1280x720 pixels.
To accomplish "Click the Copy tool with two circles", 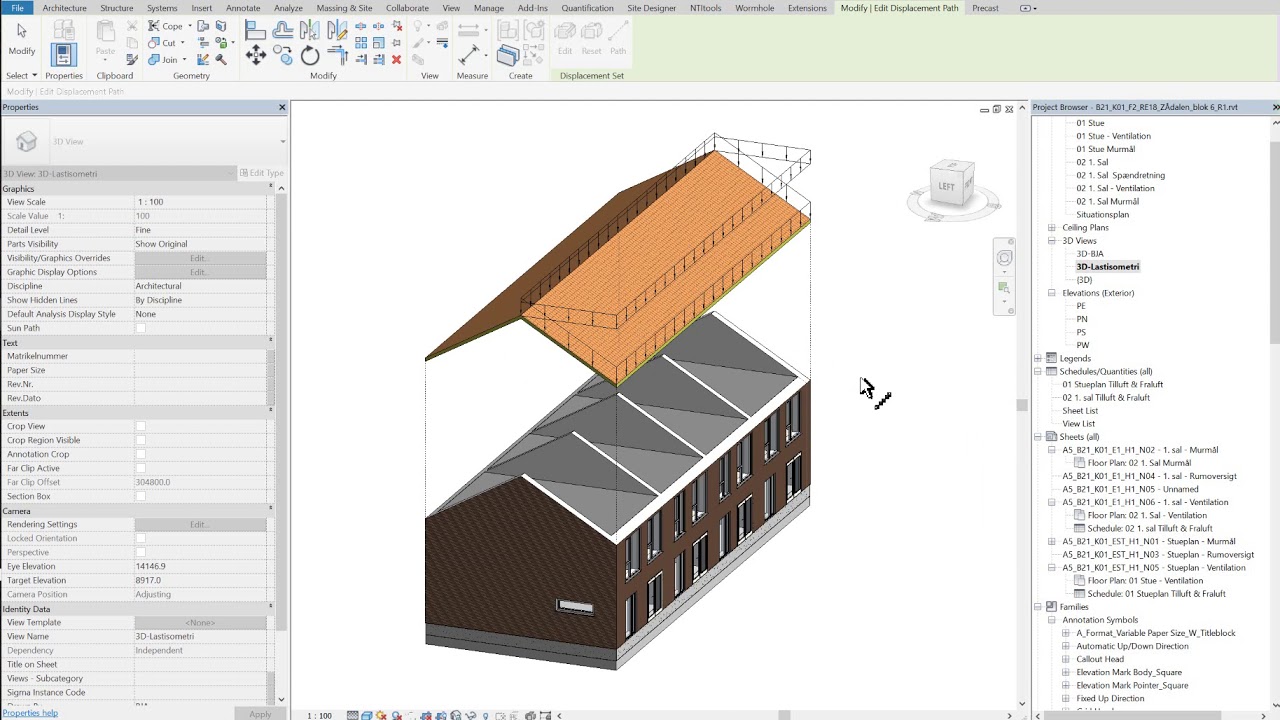I will pyautogui.click(x=283, y=56).
